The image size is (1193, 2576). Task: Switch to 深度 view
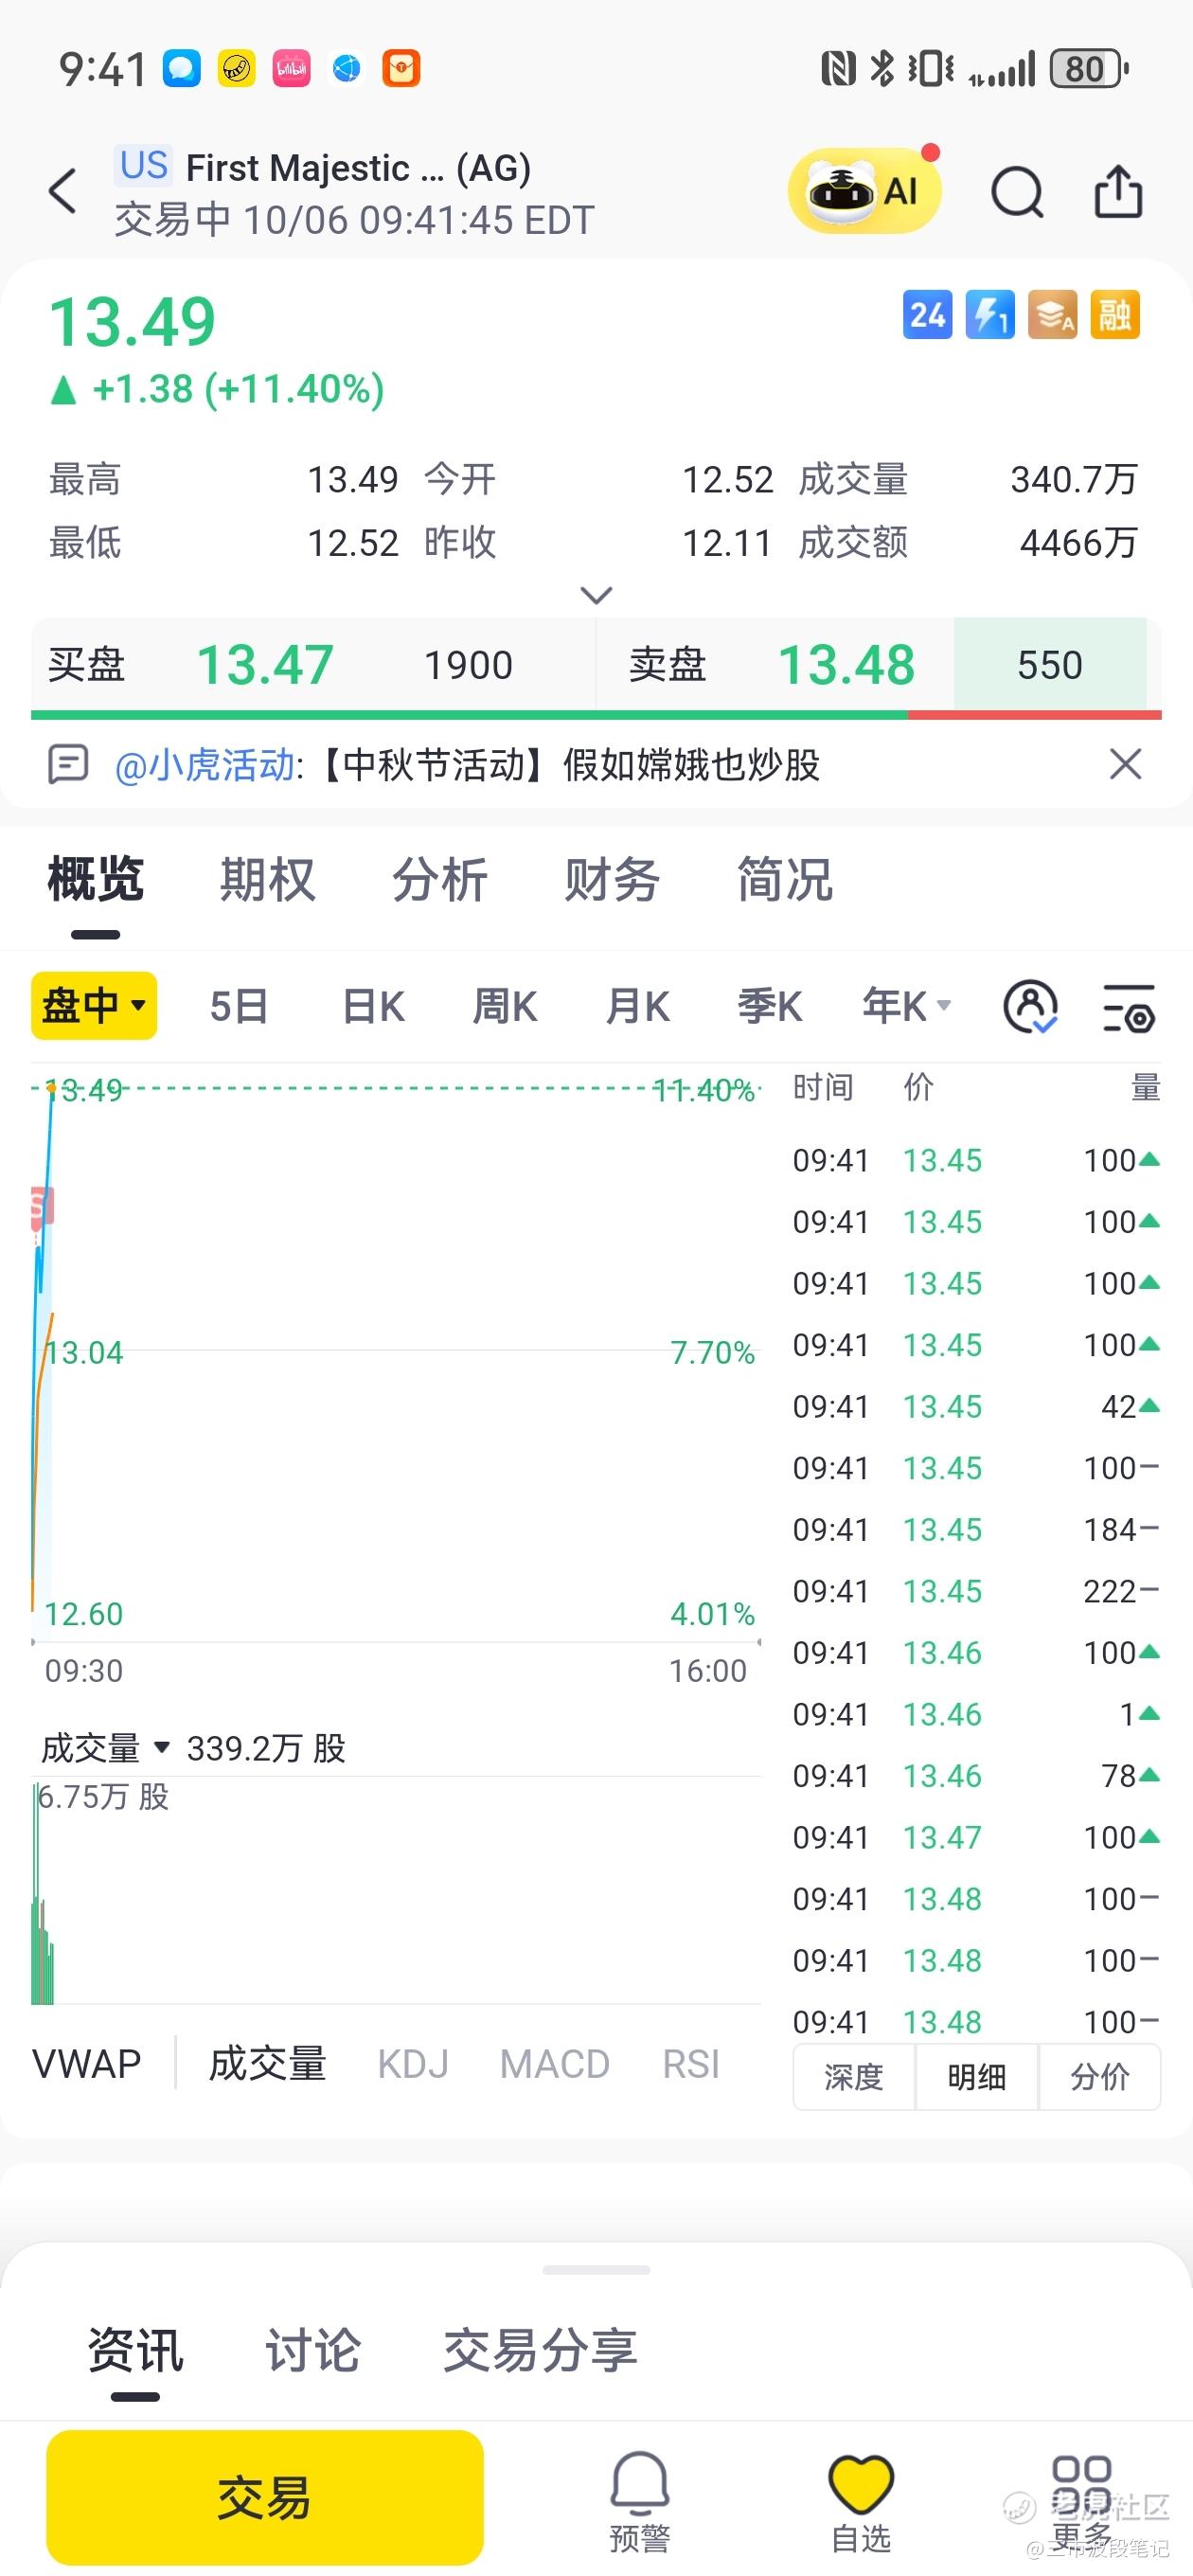854,2077
